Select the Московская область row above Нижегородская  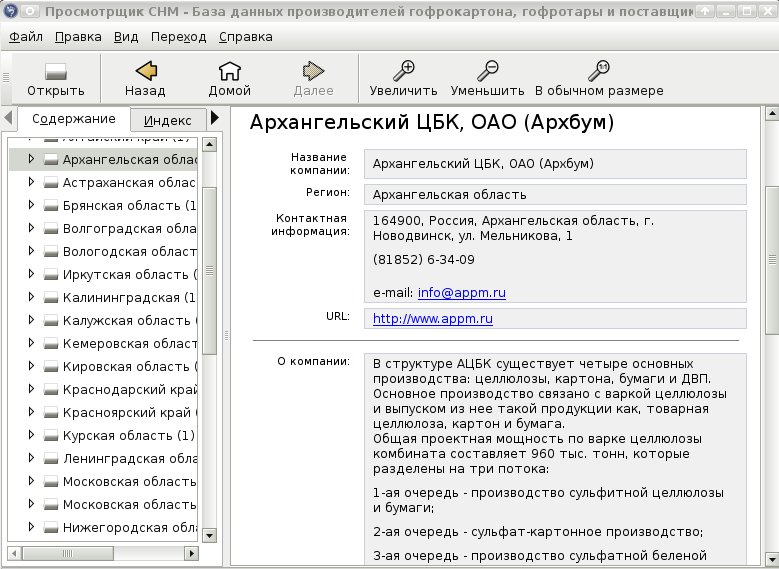(103, 504)
